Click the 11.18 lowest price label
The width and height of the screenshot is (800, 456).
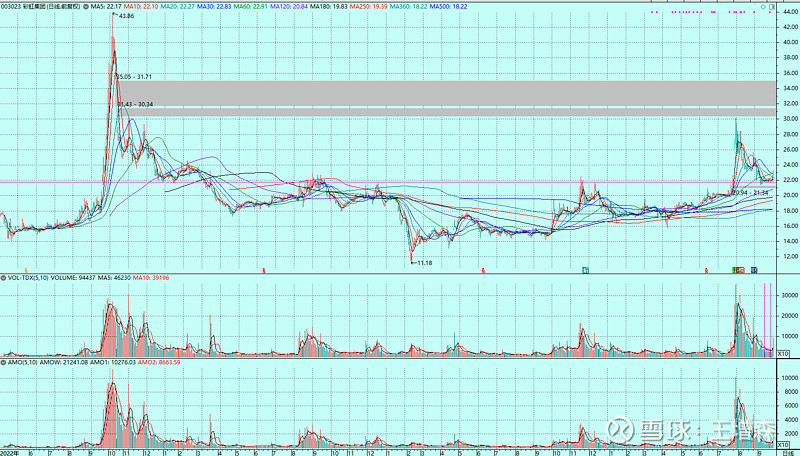tap(422, 262)
